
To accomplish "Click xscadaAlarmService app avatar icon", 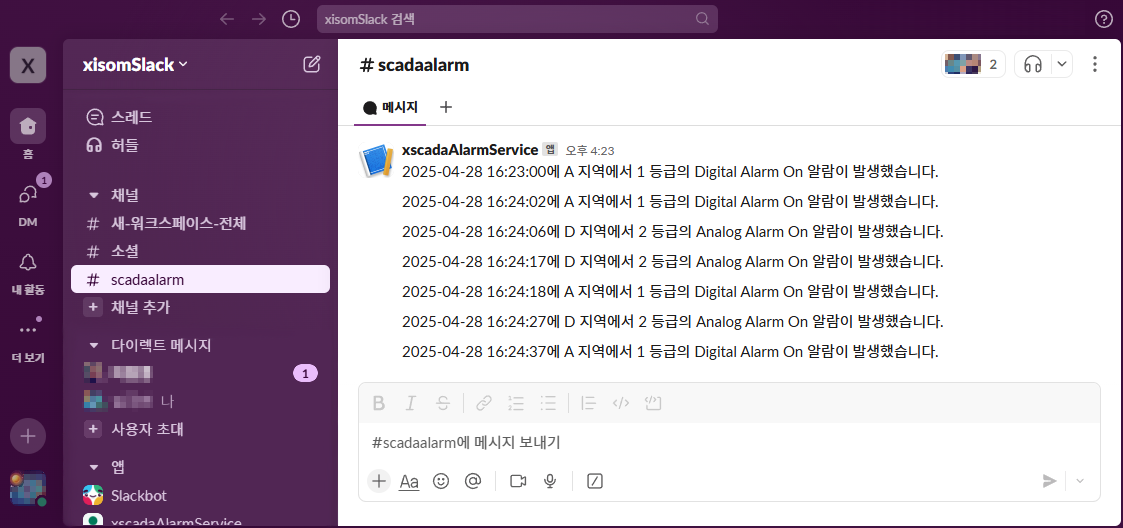I will [x=376, y=160].
